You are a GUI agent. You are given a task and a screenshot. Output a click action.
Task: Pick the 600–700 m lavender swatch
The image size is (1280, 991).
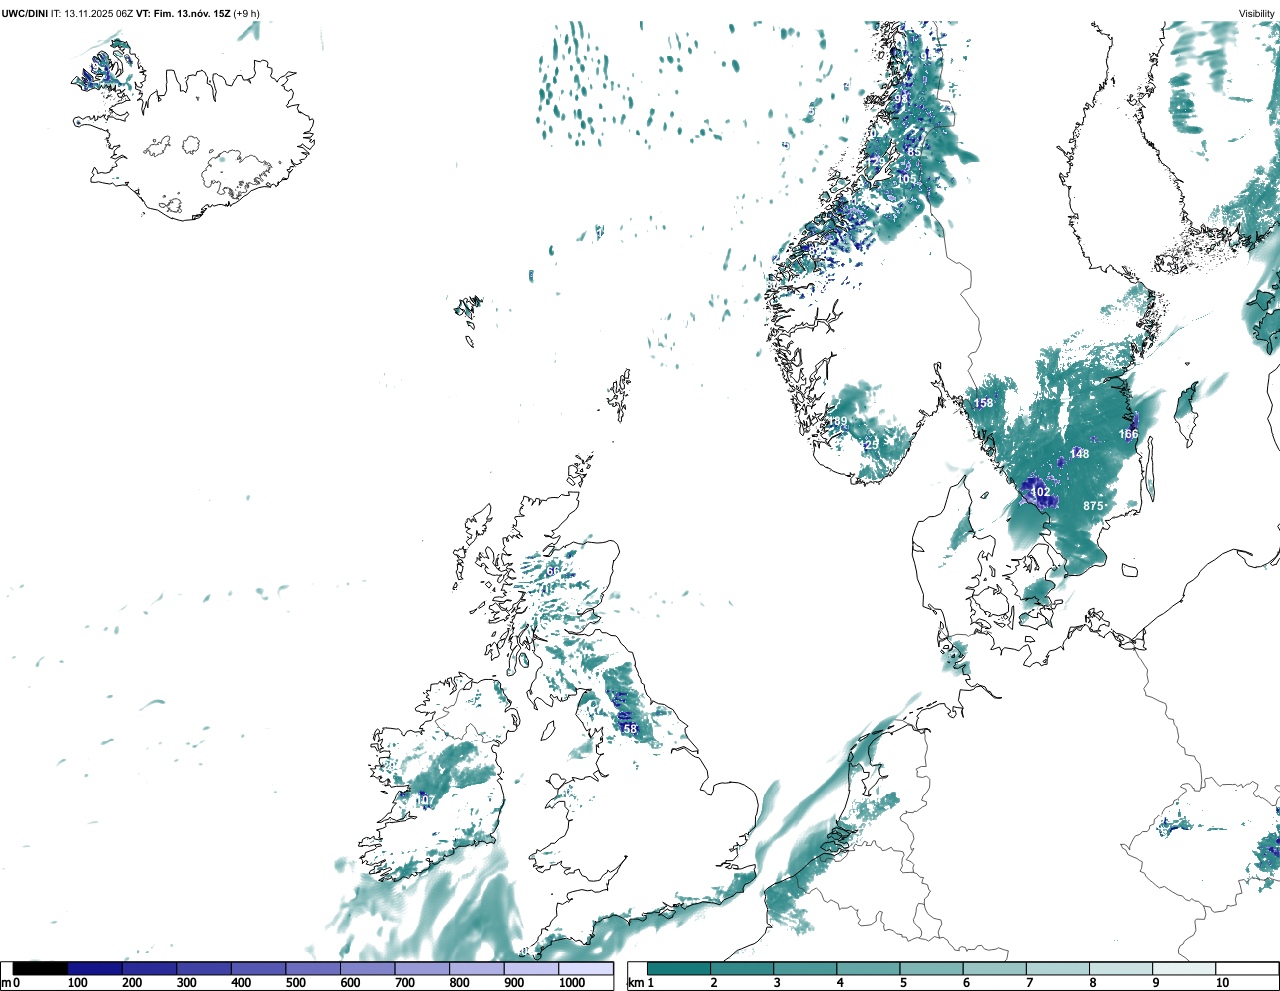pos(367,968)
